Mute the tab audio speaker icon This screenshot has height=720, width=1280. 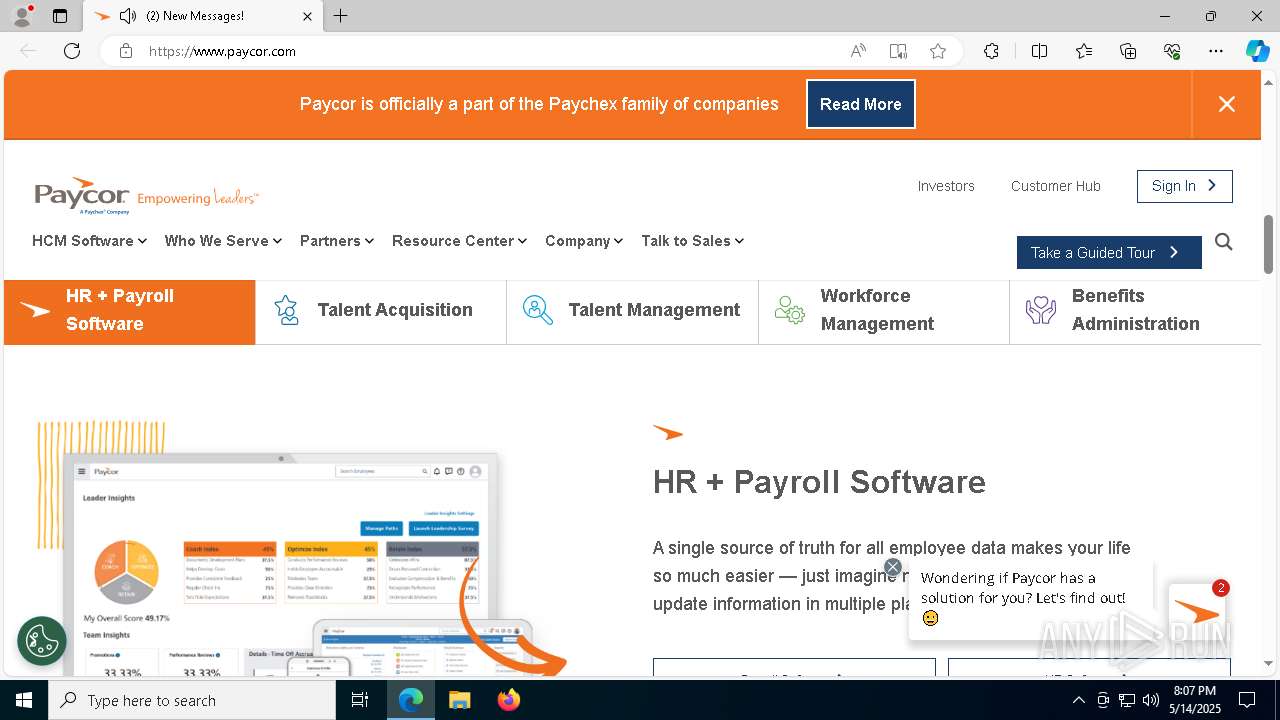[127, 16]
